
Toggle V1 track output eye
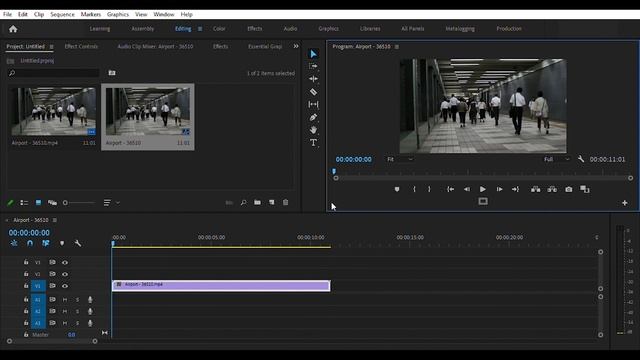tap(65, 286)
